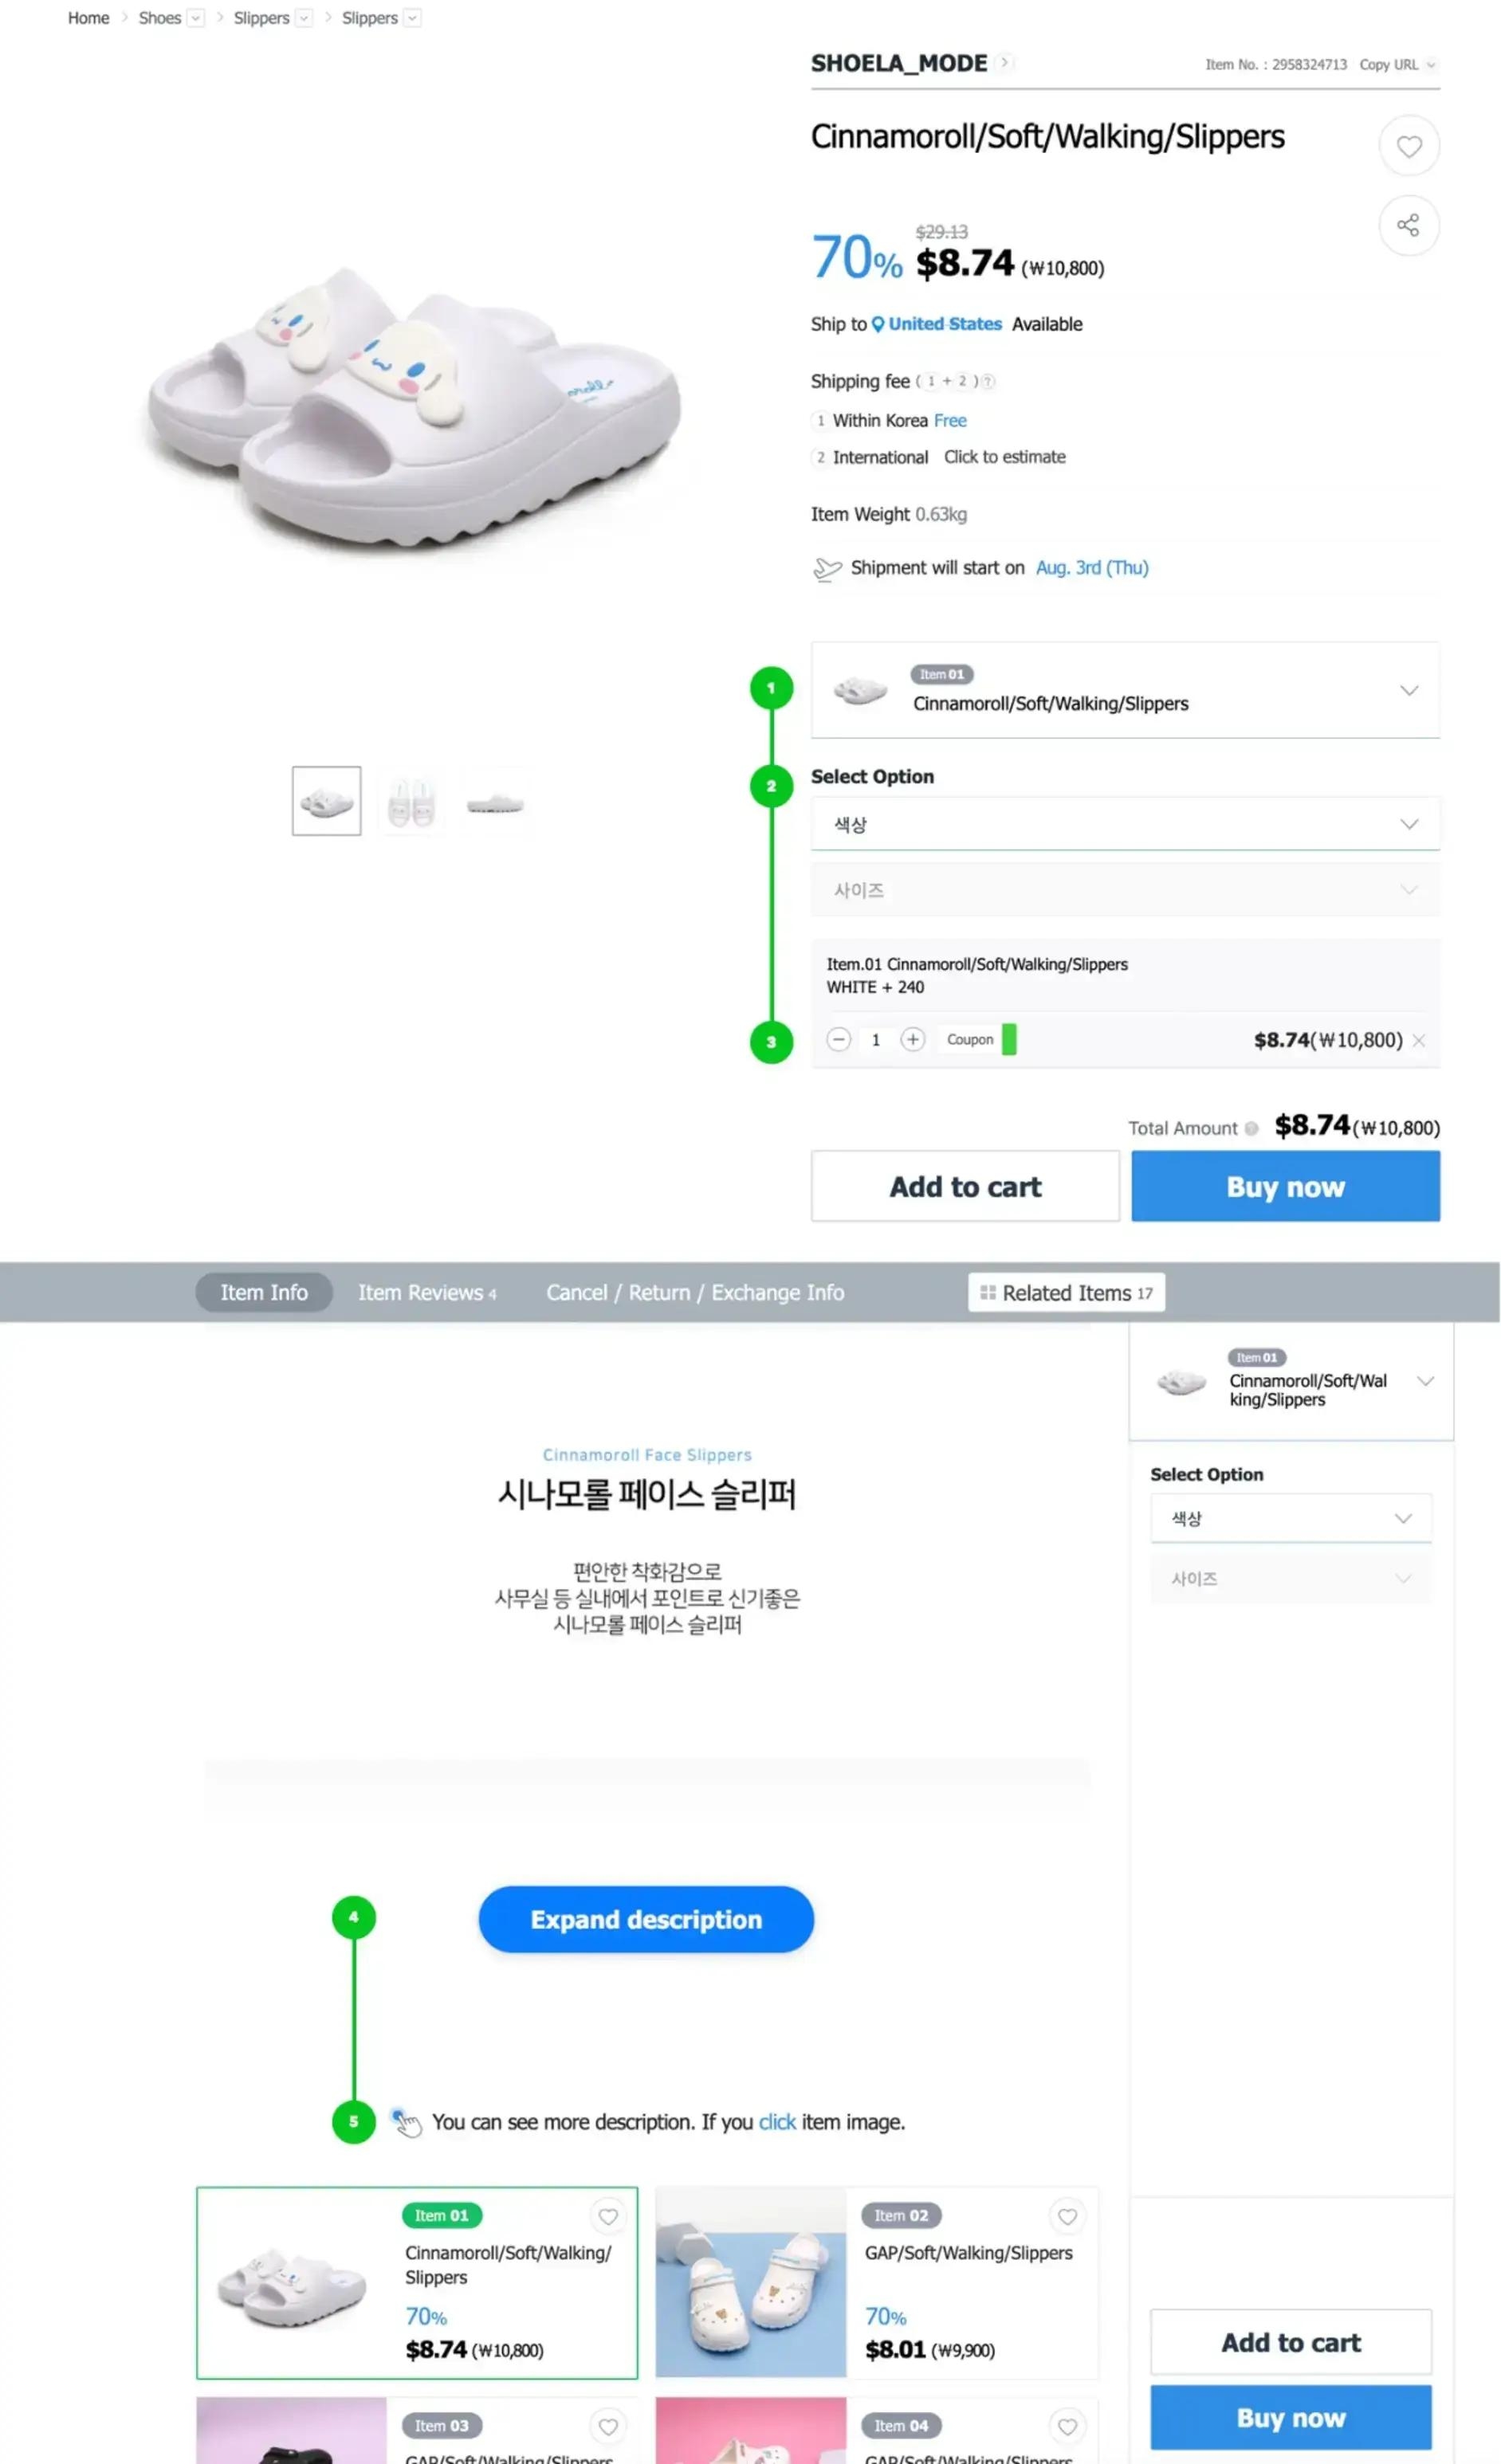1501x2464 pixels.
Task: Open the Shoes breadcrumb dropdown arrow
Action: click(196, 18)
